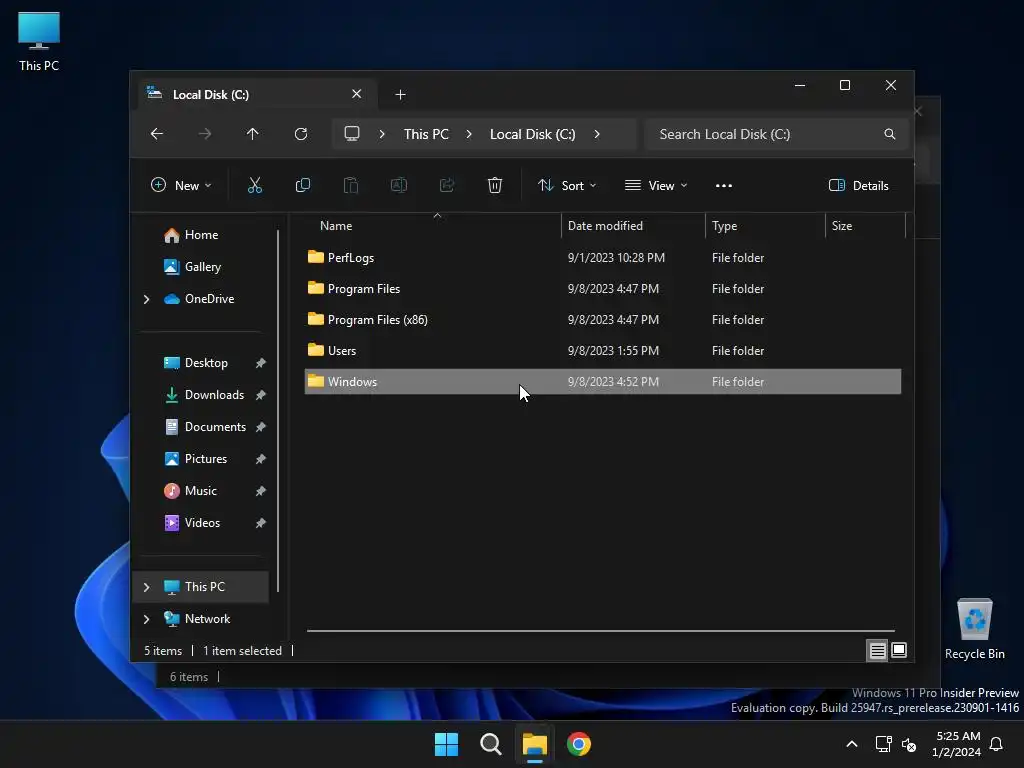Image resolution: width=1024 pixels, height=768 pixels.
Task: Sort by Size column header
Action: coord(865,226)
